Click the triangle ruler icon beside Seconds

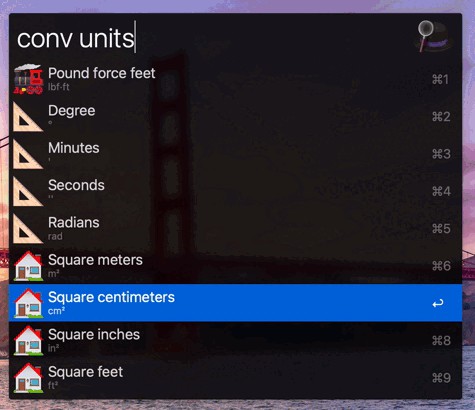pyautogui.click(x=28, y=191)
